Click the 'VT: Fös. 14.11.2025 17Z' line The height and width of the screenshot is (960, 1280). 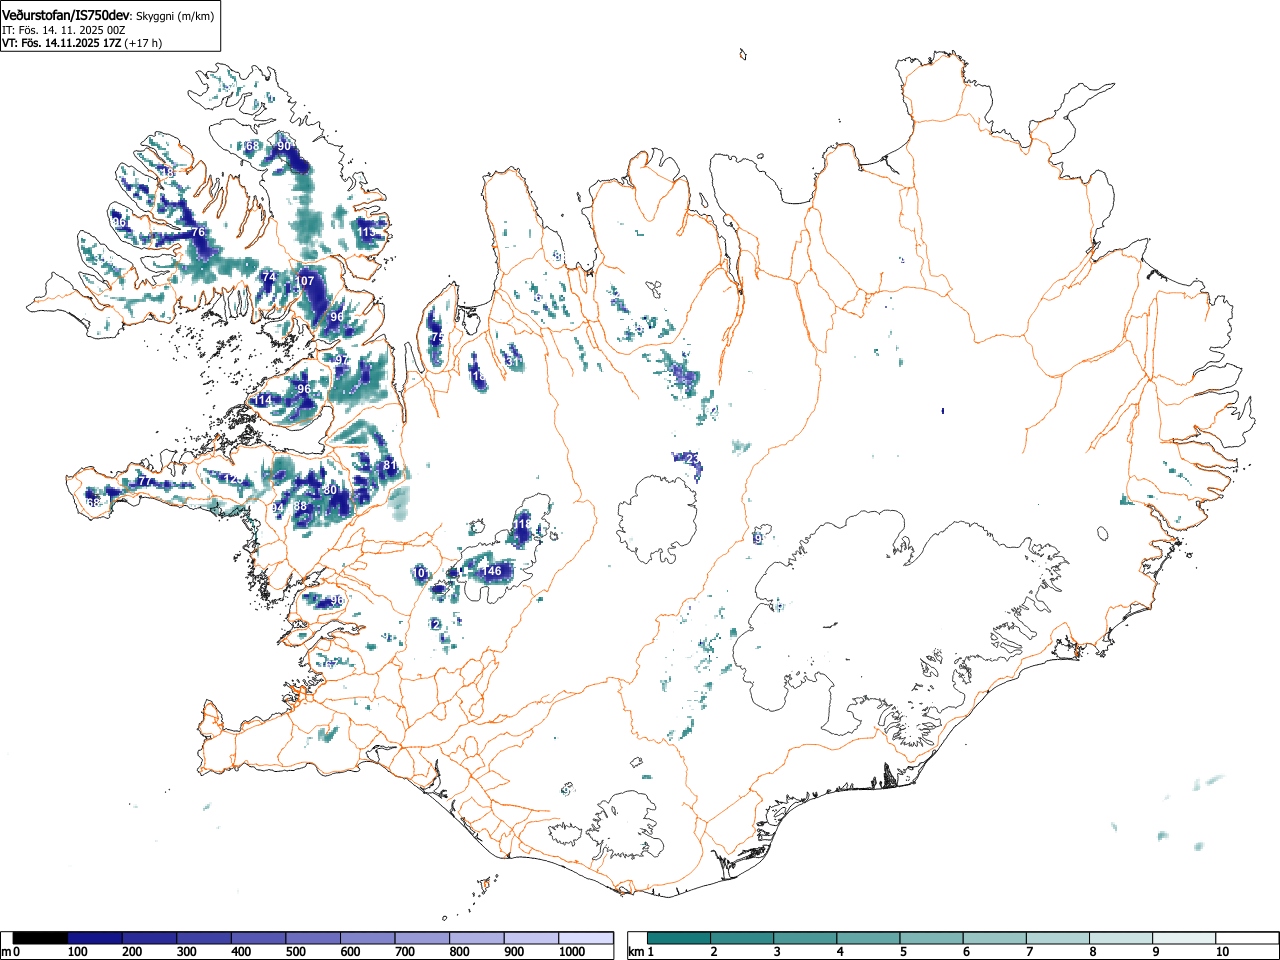pos(61,43)
